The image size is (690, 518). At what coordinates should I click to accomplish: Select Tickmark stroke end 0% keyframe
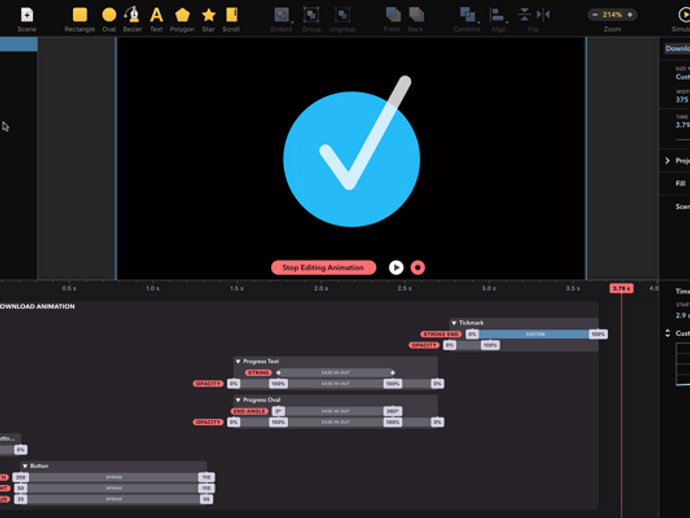click(472, 334)
